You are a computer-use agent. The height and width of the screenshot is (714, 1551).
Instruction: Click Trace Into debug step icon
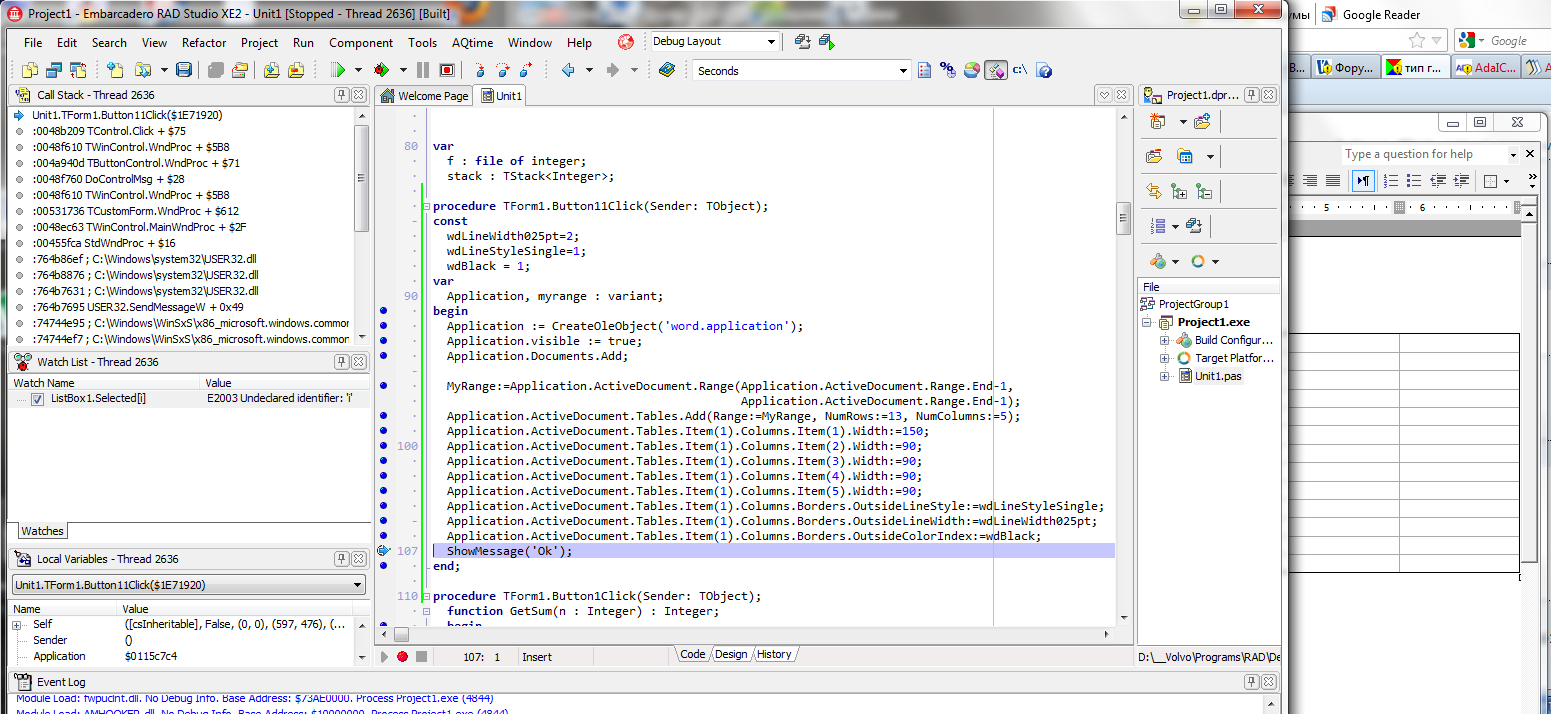(479, 70)
